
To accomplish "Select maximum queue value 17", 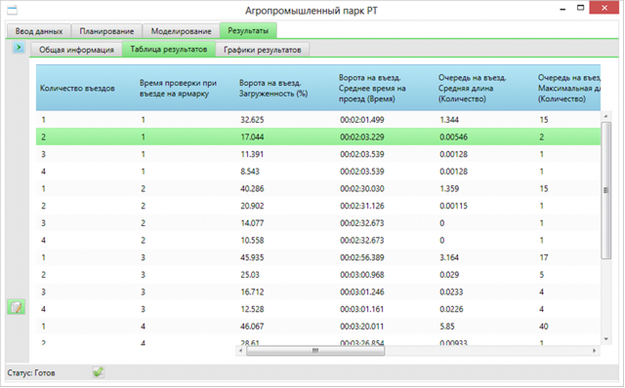I will tap(544, 258).
